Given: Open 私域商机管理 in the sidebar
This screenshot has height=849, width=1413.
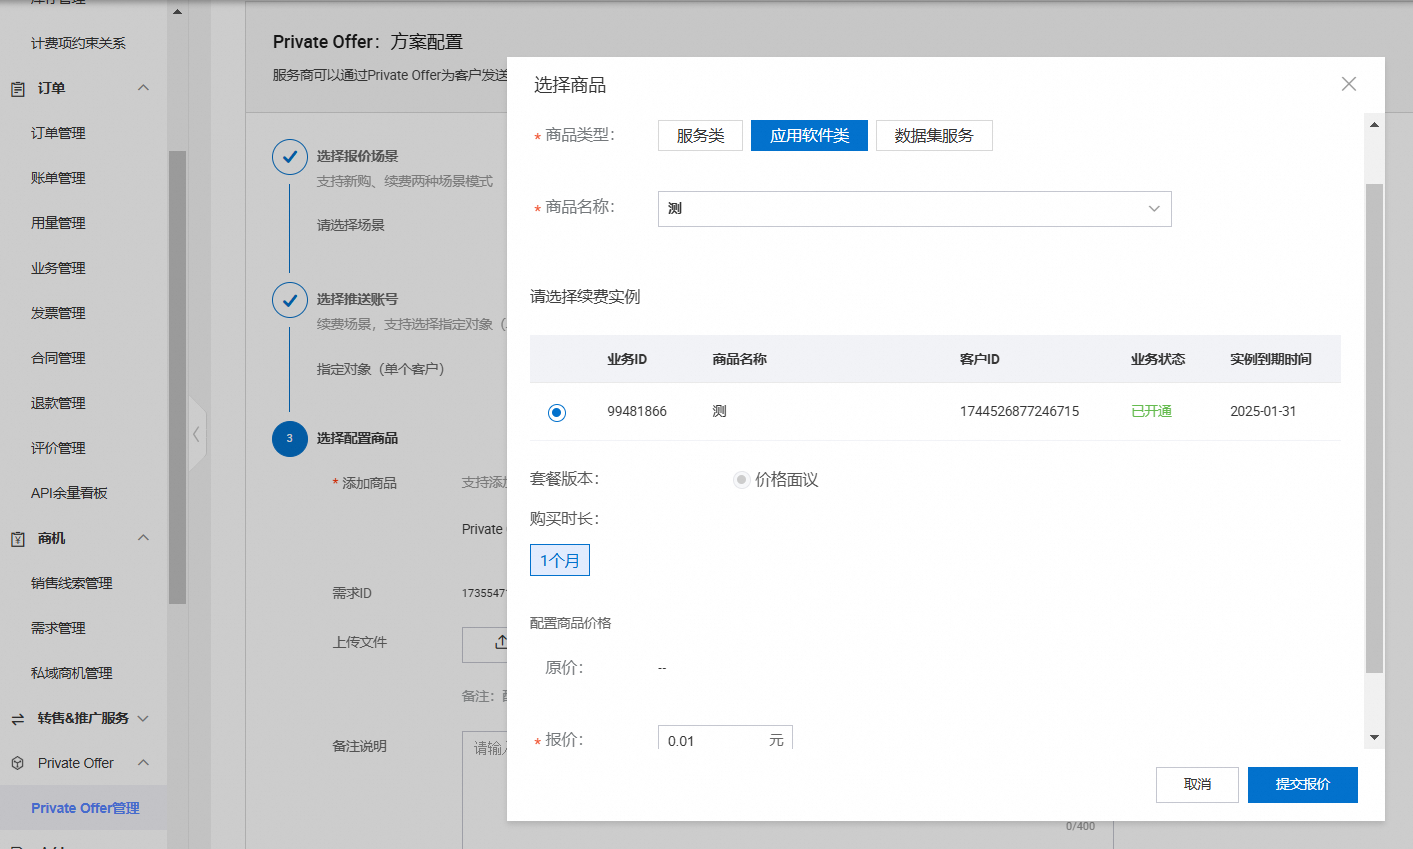Looking at the screenshot, I should pyautogui.click(x=71, y=673).
